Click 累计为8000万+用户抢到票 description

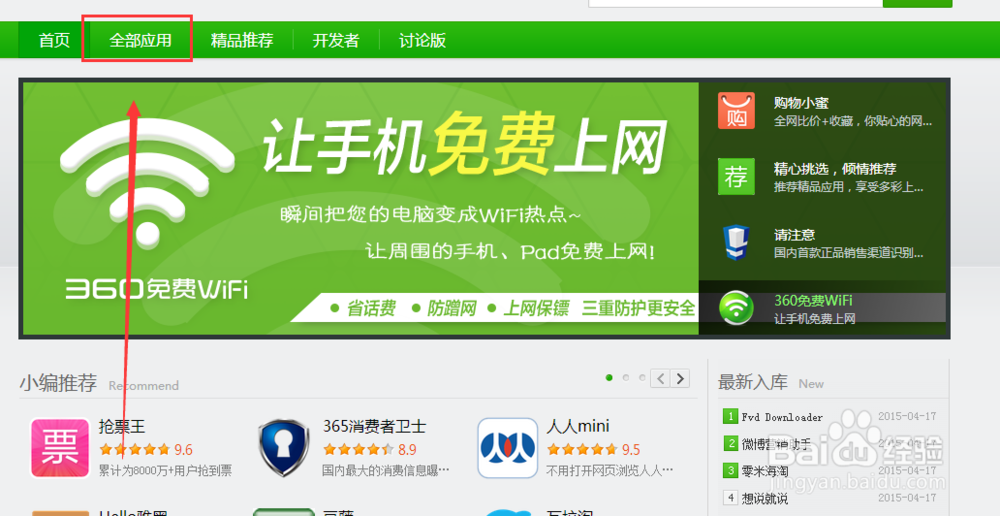[x=166, y=471]
